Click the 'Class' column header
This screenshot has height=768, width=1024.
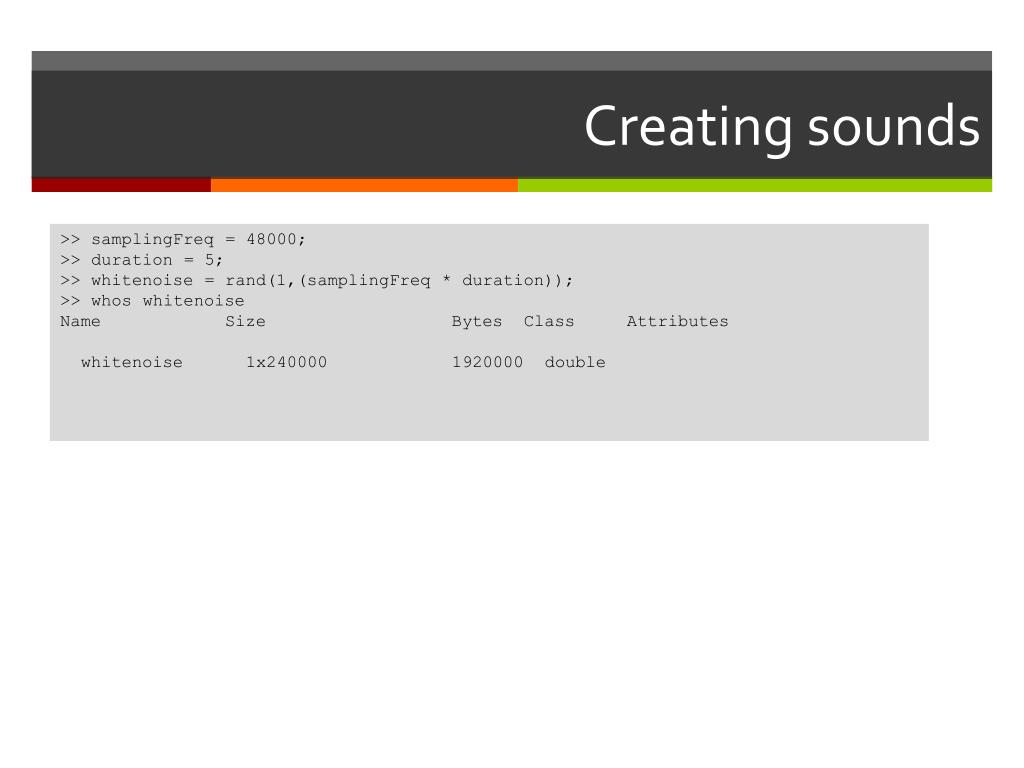pos(549,321)
